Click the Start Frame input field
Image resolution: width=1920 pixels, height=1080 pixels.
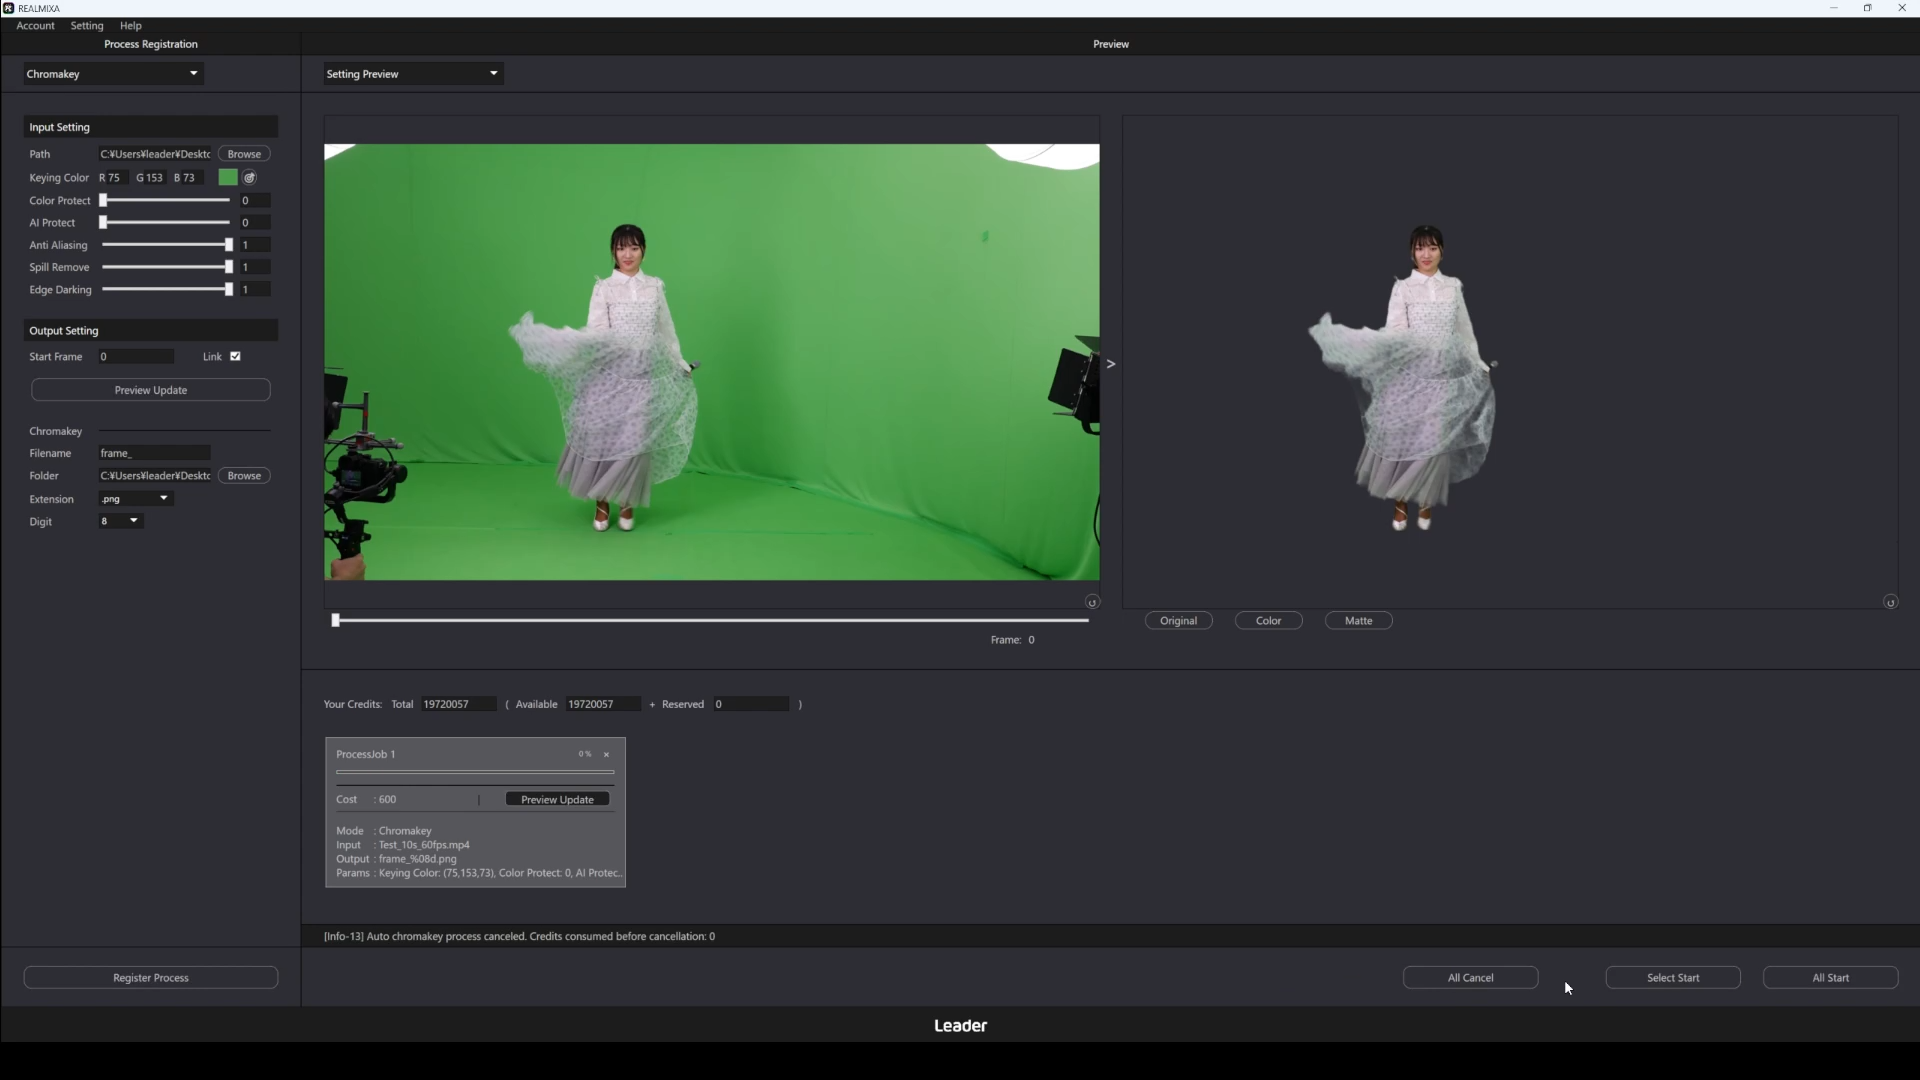(x=136, y=357)
